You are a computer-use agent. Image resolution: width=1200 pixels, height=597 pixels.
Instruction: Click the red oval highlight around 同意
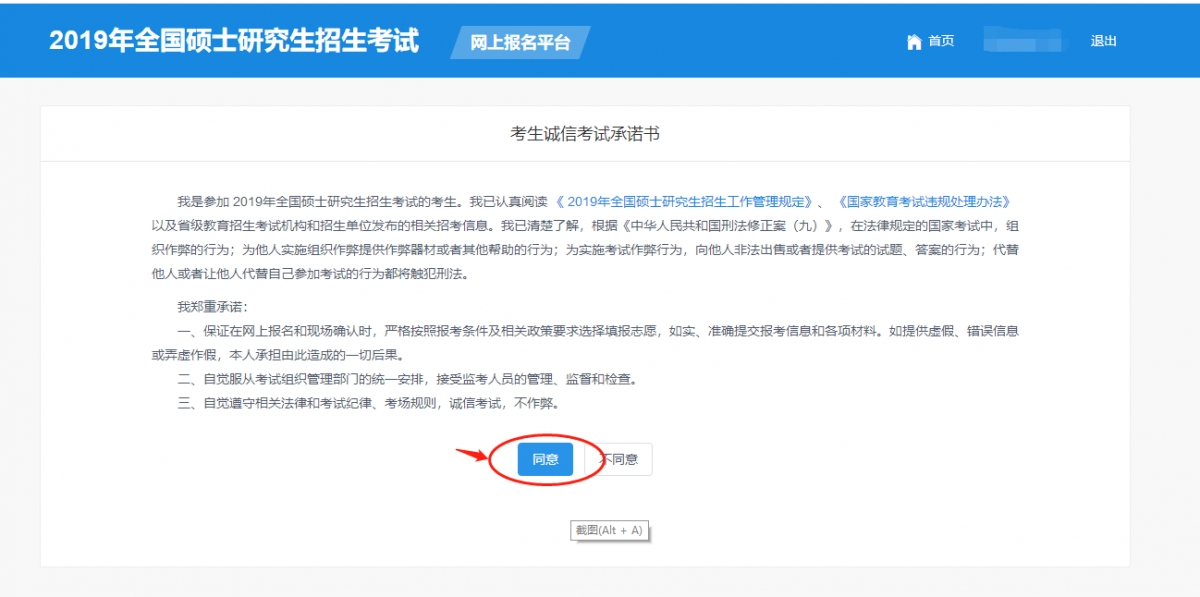click(x=545, y=437)
